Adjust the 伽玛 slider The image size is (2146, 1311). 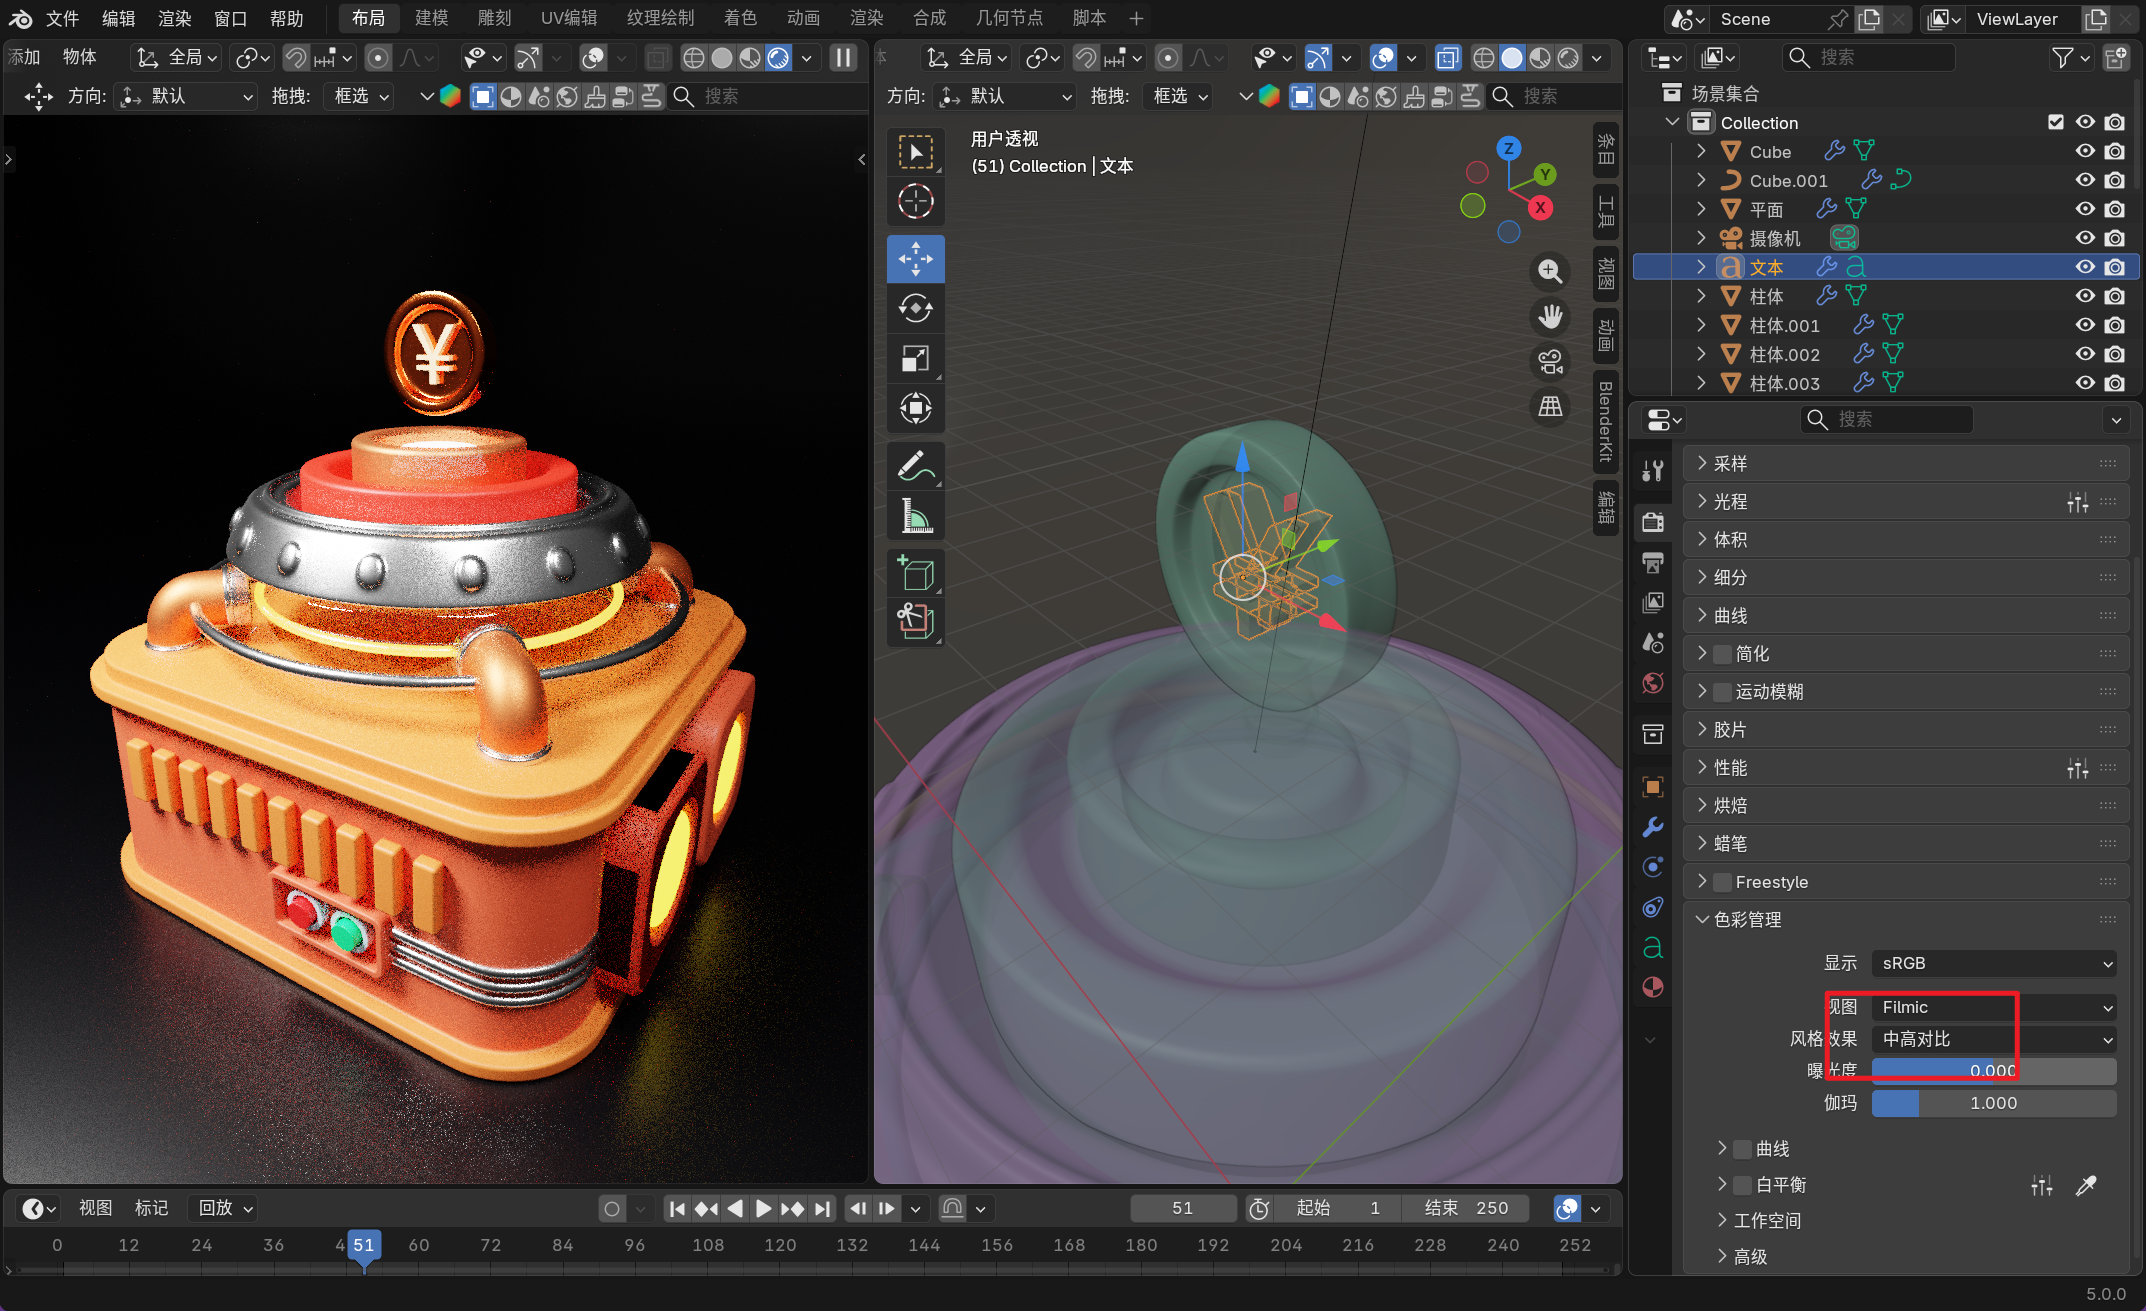[1993, 1103]
